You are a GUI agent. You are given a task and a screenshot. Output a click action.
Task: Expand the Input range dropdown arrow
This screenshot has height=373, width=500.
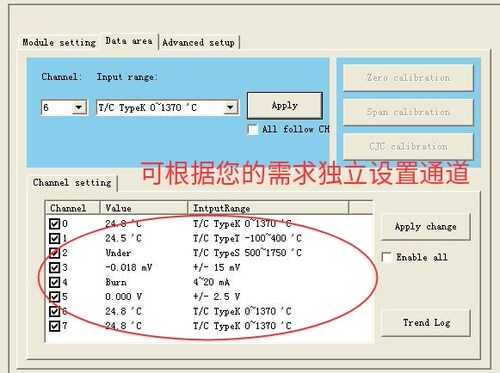[230, 108]
